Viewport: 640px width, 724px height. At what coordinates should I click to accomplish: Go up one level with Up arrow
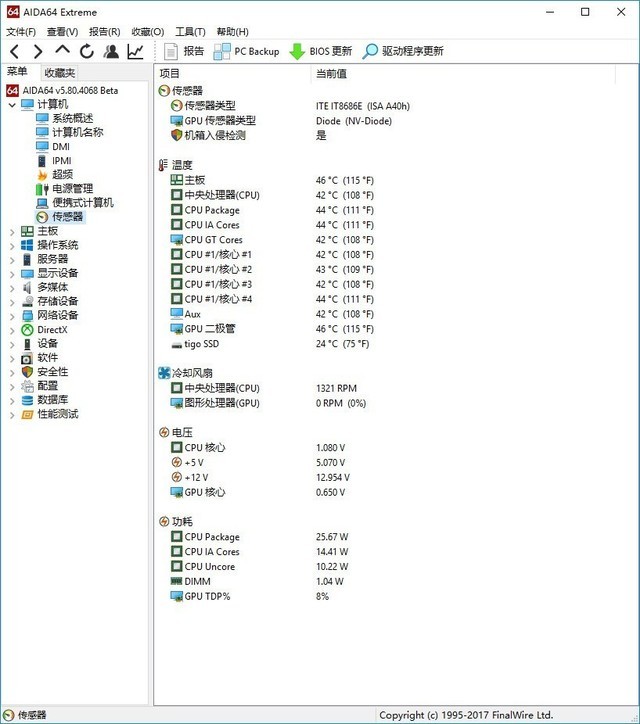point(62,50)
